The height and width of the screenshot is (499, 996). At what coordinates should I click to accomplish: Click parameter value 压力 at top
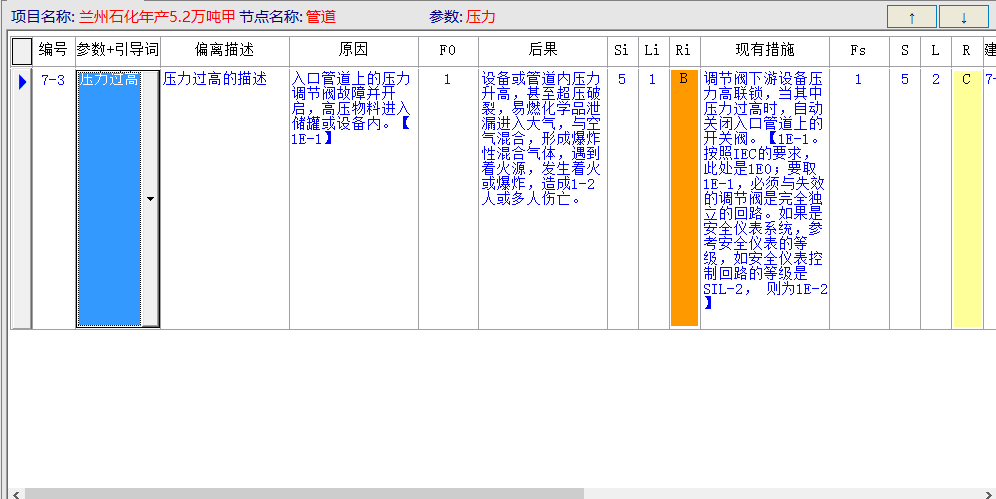[480, 17]
